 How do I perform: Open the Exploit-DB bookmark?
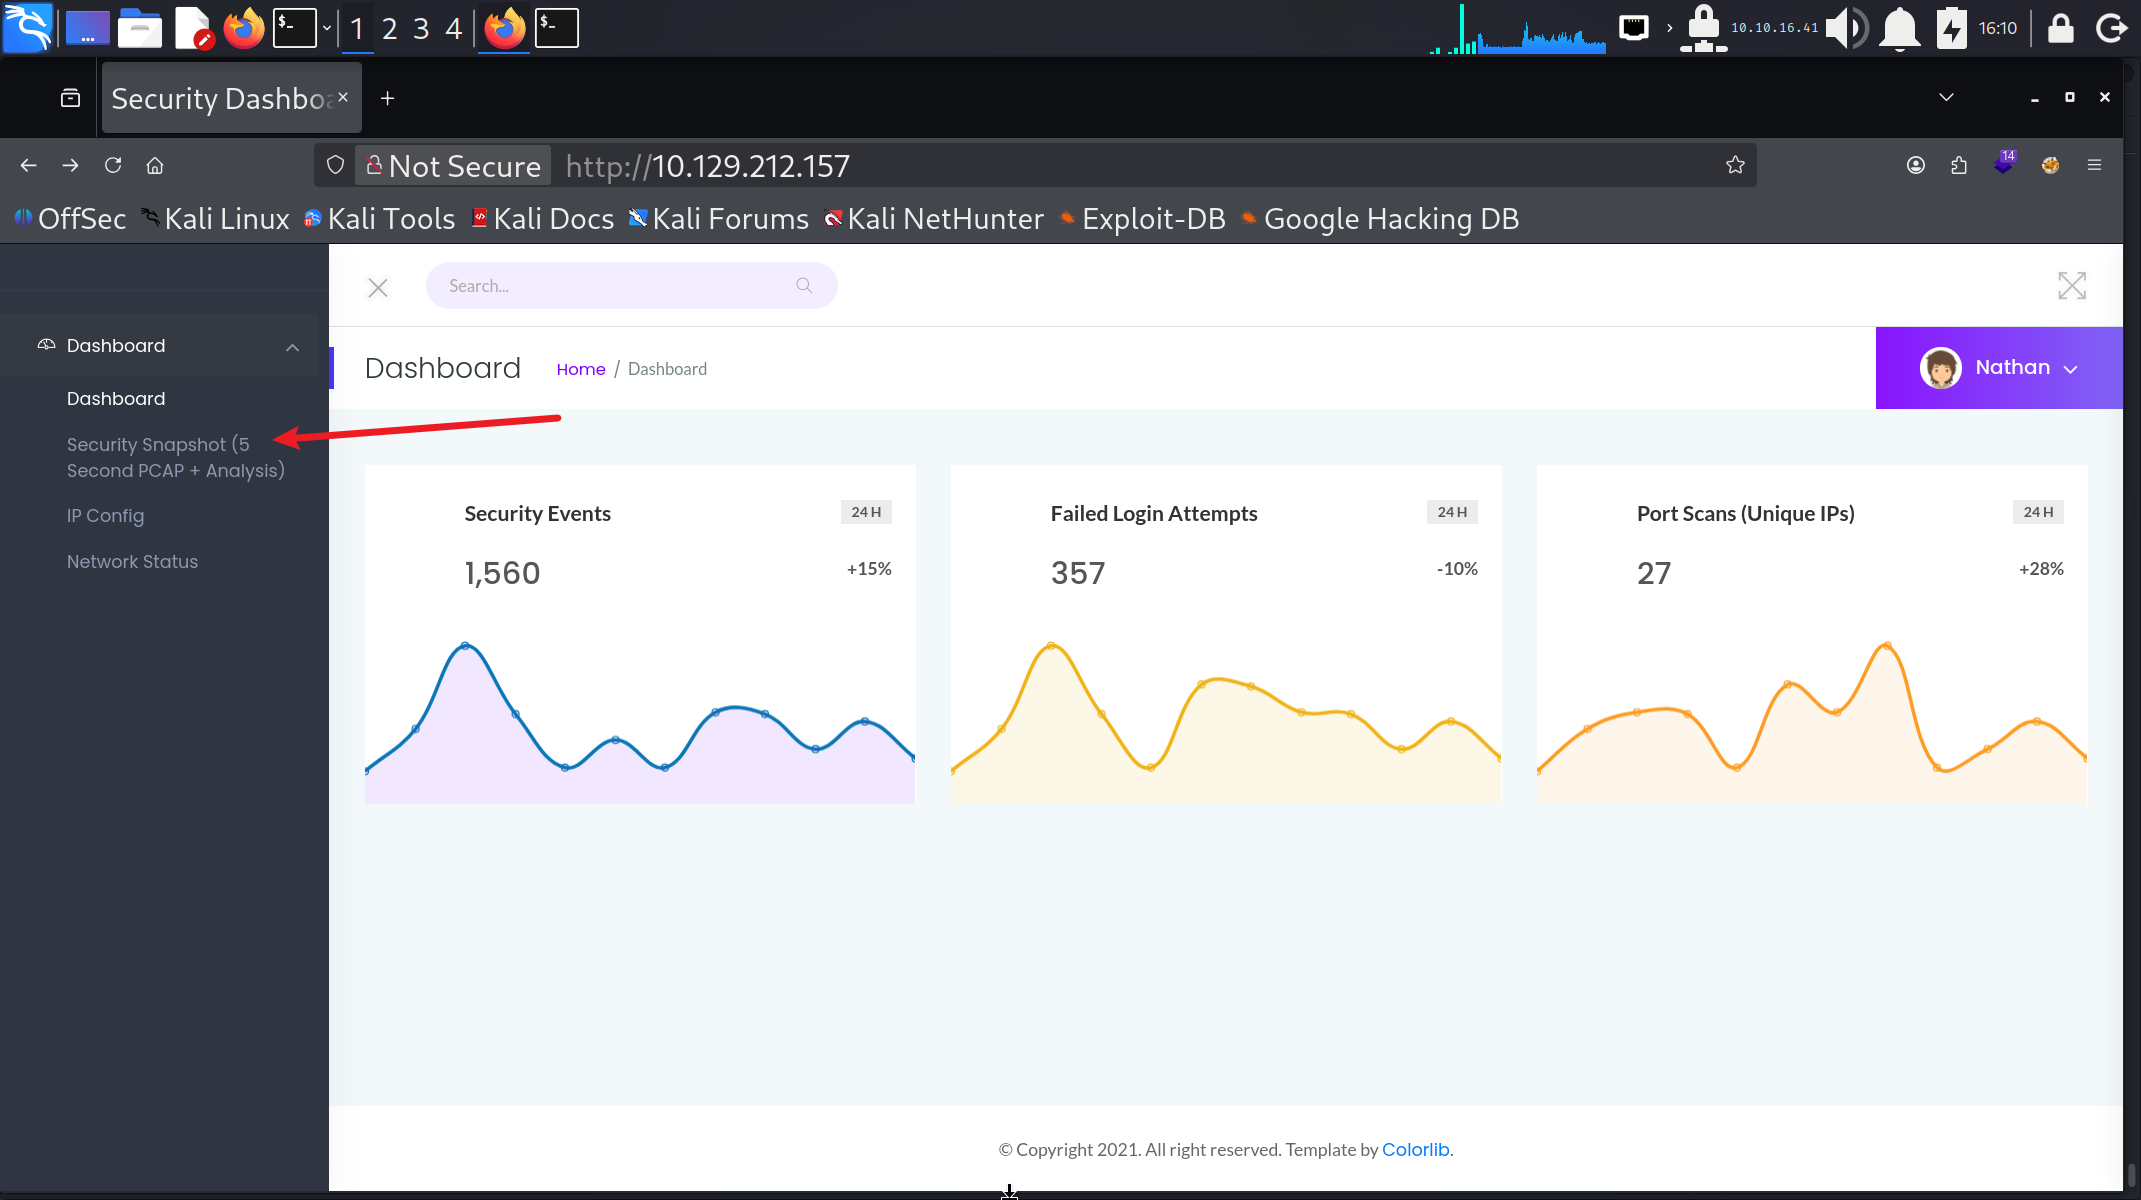click(x=1142, y=219)
